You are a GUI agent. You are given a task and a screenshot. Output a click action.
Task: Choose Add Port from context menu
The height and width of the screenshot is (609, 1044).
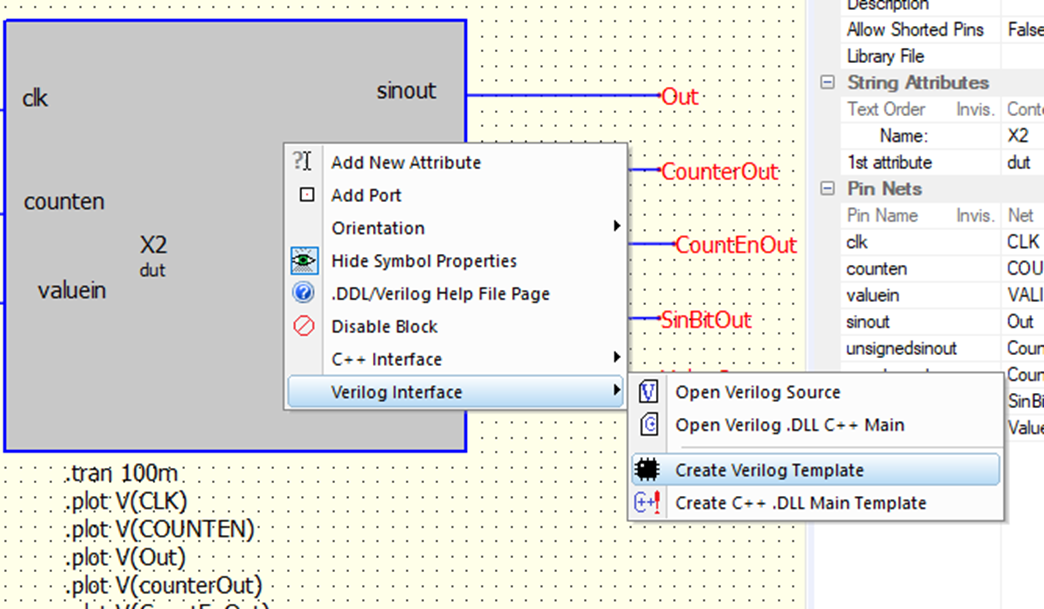[456, 195]
